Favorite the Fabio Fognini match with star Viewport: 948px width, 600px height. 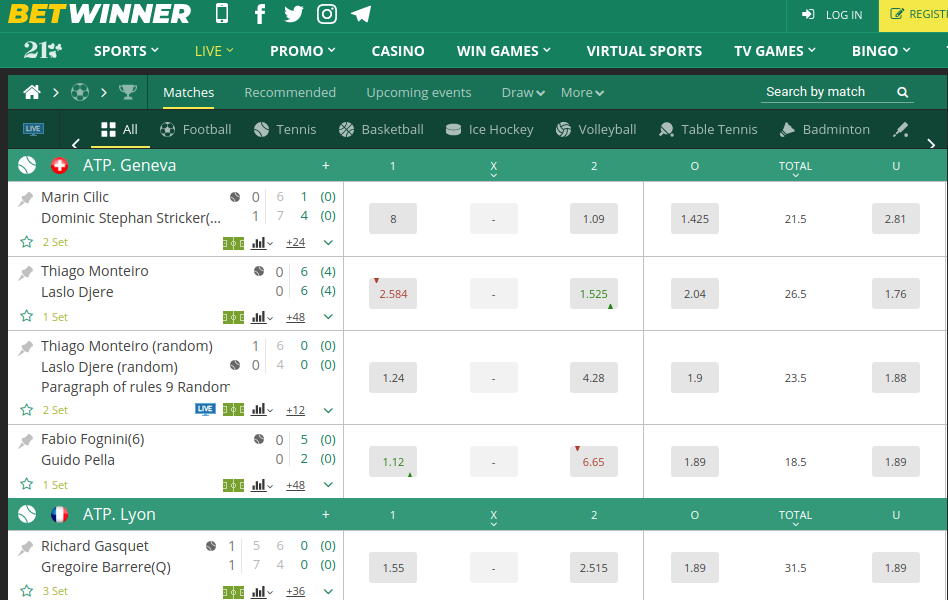coord(27,484)
